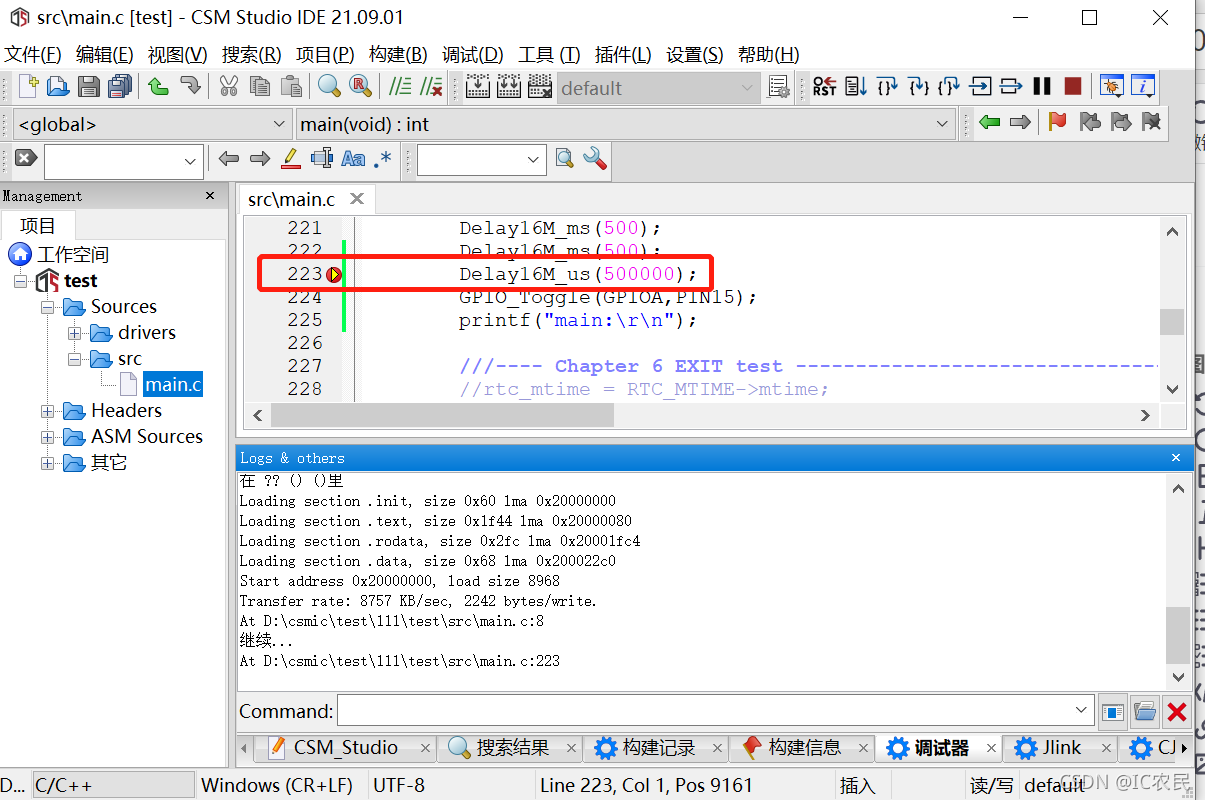Click the save file floppy icon
The image size is (1205, 800).
pos(89,87)
